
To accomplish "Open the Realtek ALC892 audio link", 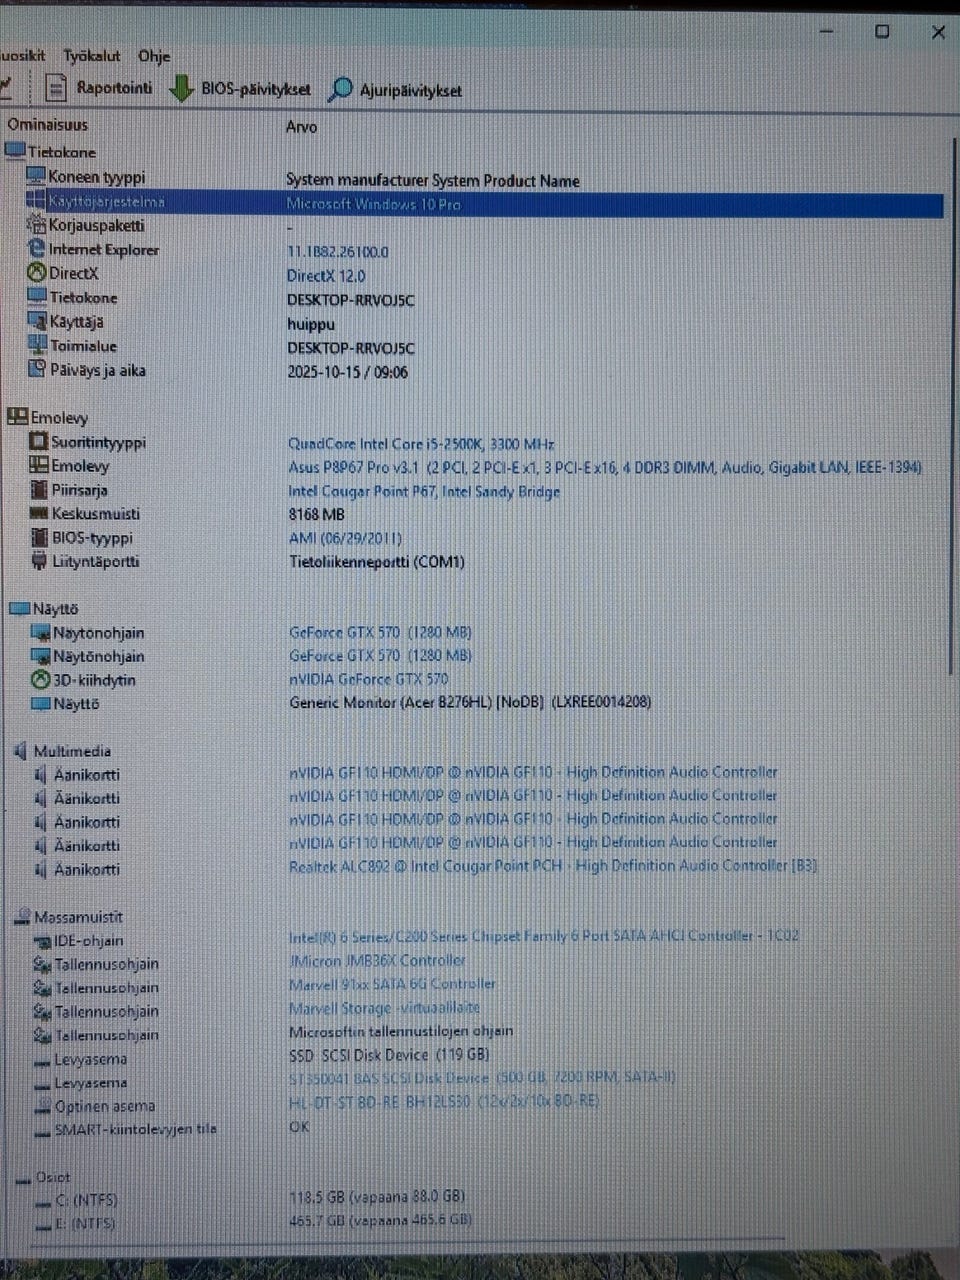I will click(553, 866).
